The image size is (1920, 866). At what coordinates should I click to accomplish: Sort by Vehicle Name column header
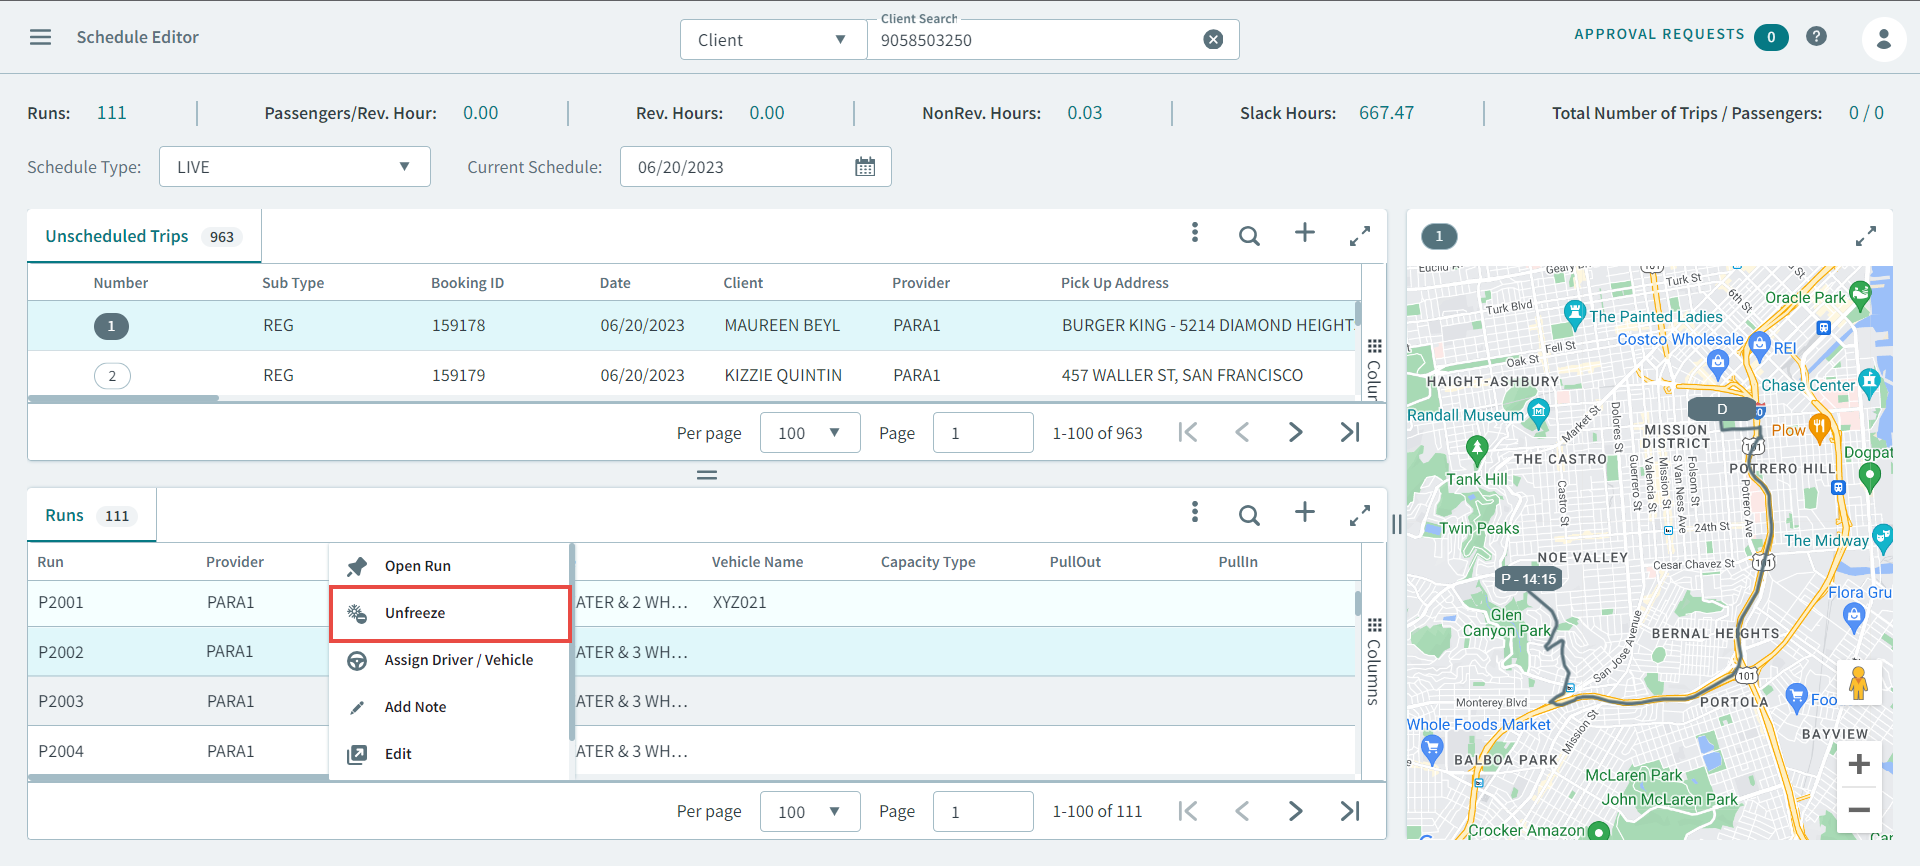click(x=757, y=562)
